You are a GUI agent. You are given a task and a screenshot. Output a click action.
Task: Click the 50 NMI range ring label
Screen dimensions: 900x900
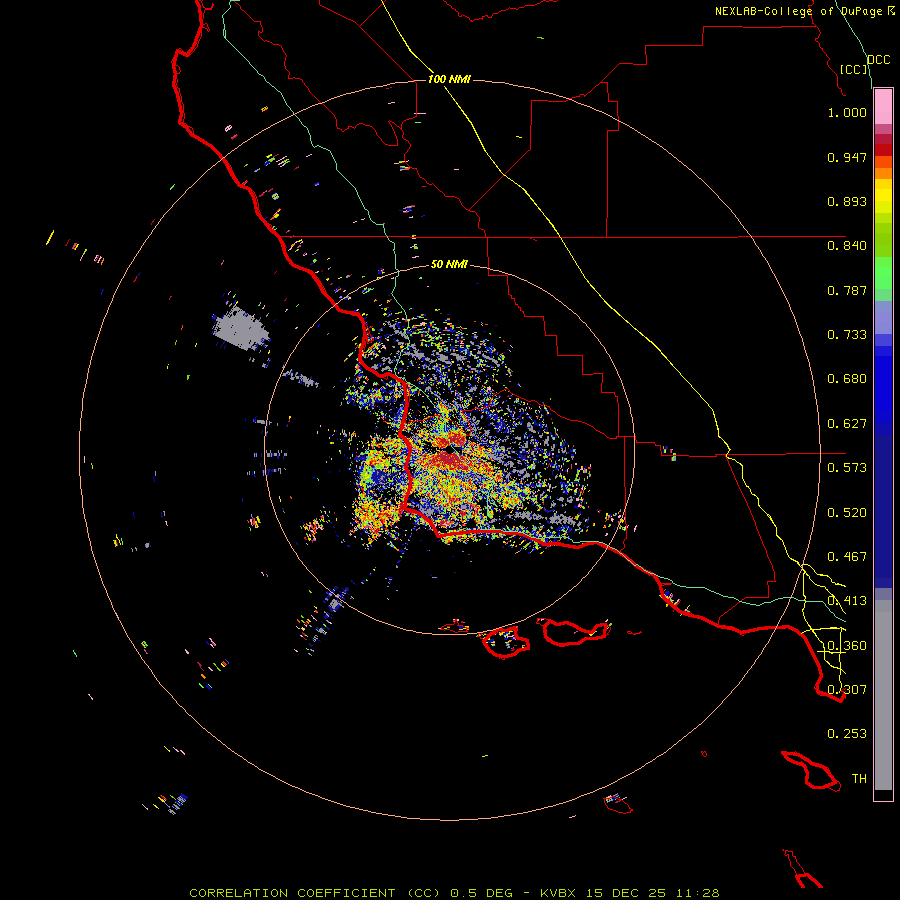click(449, 265)
